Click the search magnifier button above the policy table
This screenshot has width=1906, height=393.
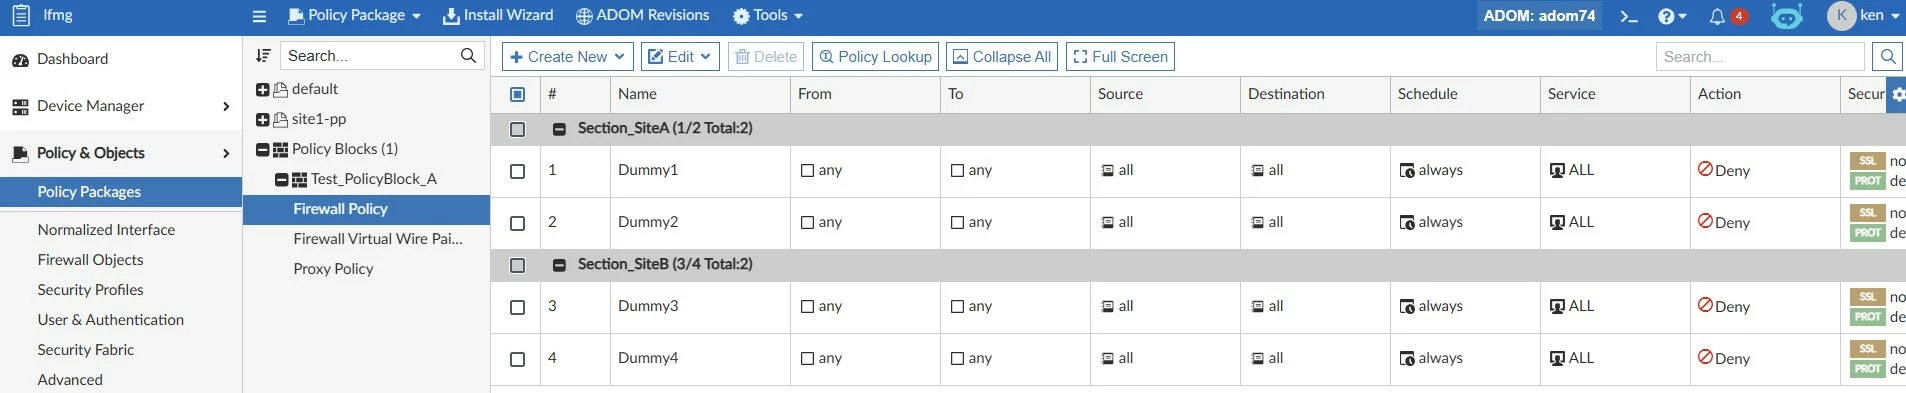[x=1887, y=57]
